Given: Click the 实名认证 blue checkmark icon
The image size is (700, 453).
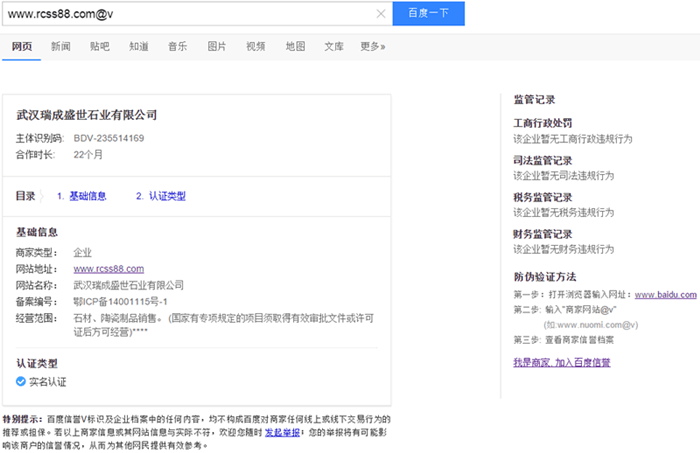Looking at the screenshot, I should (x=21, y=381).
